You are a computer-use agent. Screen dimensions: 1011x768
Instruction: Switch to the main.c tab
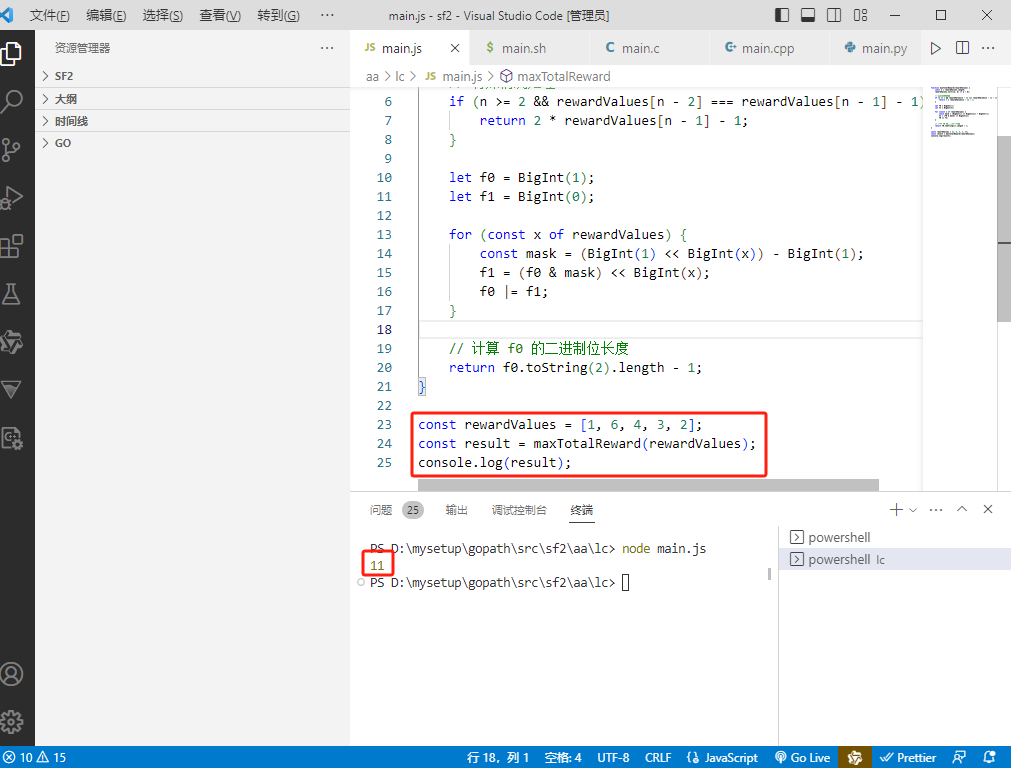649,48
